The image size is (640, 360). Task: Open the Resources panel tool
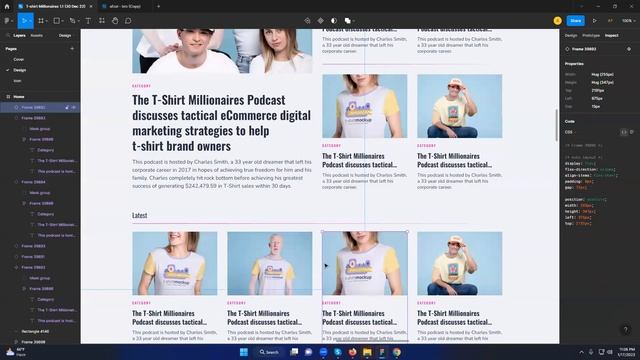coord(102,20)
